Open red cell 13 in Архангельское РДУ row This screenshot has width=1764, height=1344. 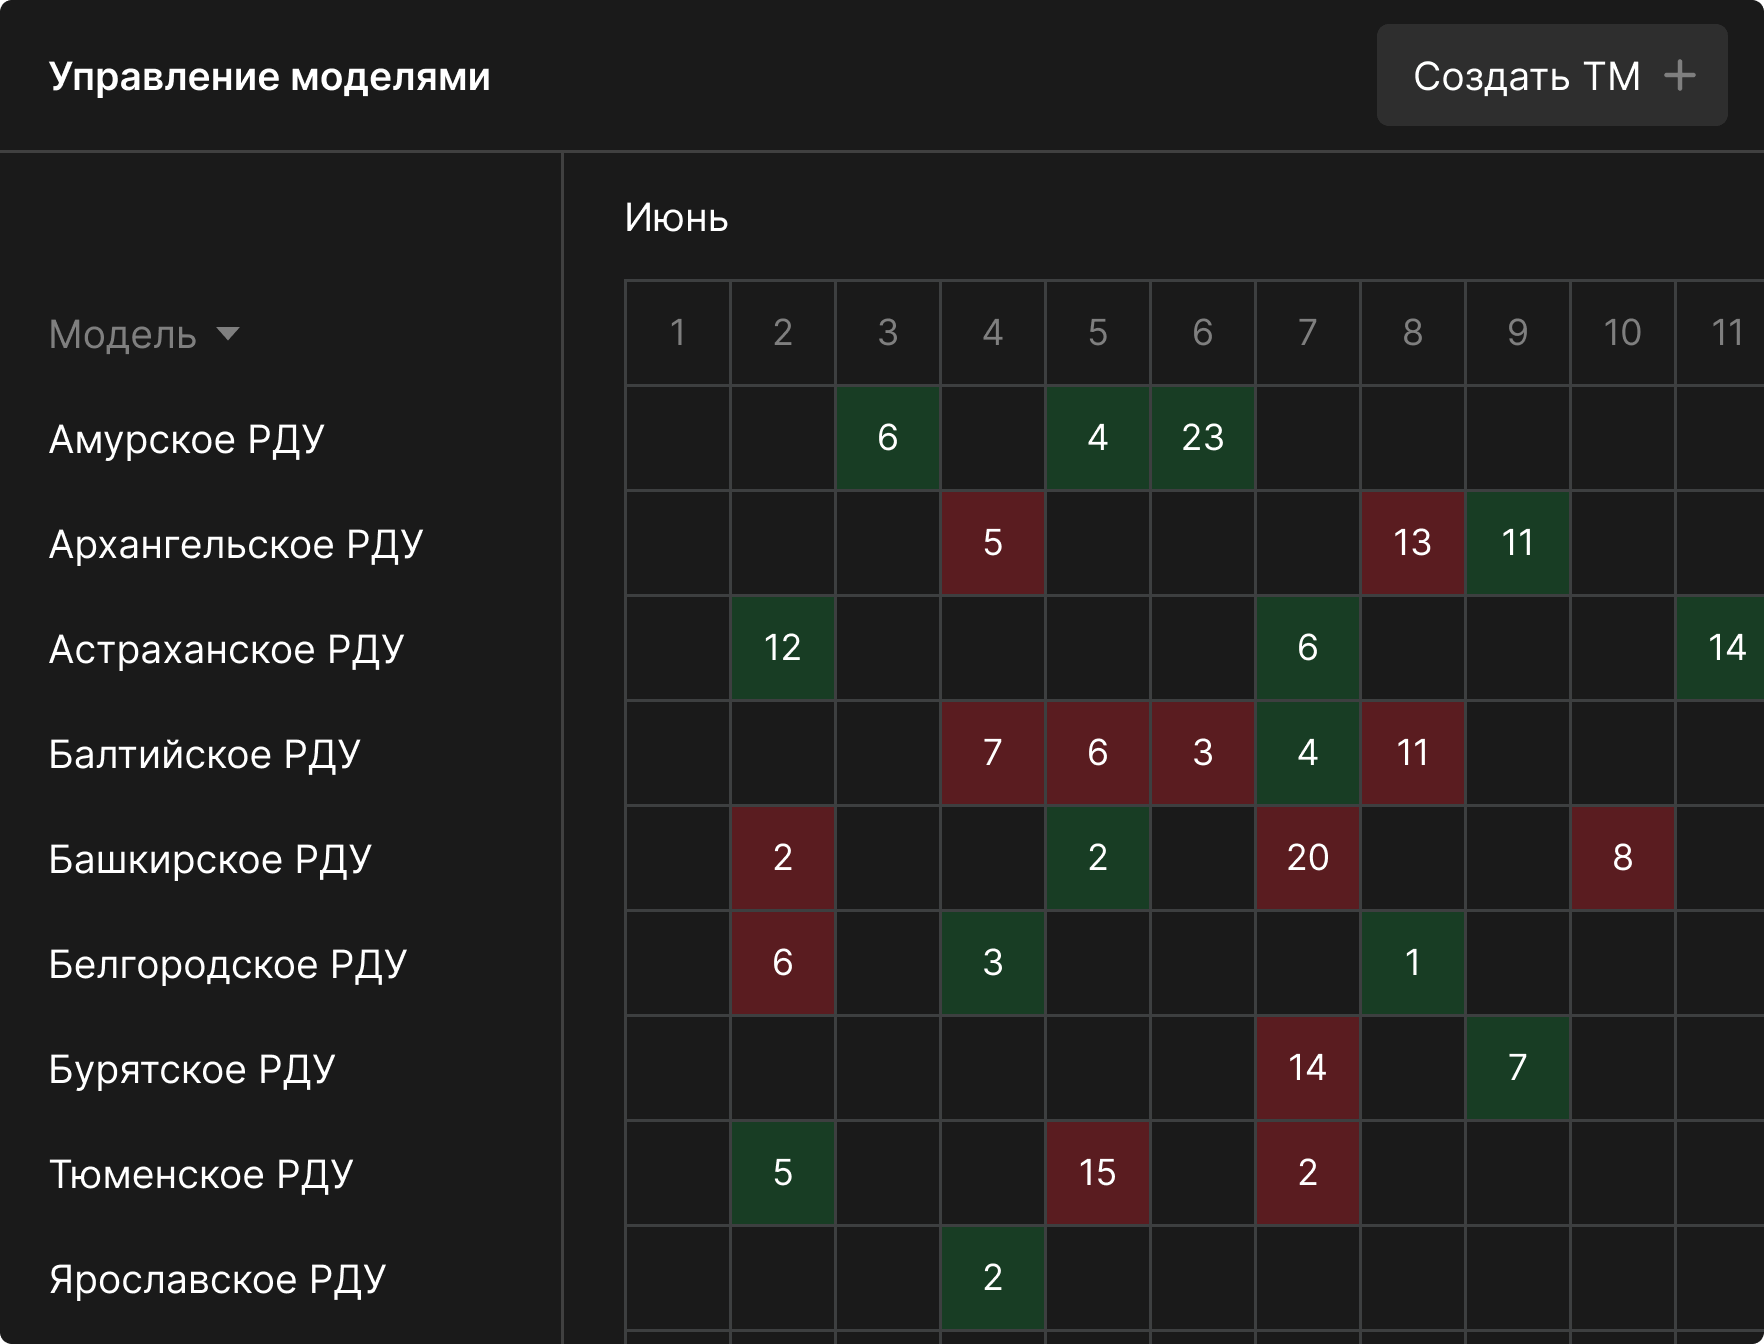click(1413, 543)
